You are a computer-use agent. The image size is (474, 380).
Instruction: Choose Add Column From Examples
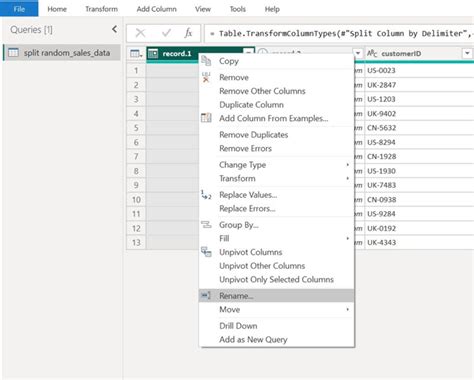click(276, 118)
